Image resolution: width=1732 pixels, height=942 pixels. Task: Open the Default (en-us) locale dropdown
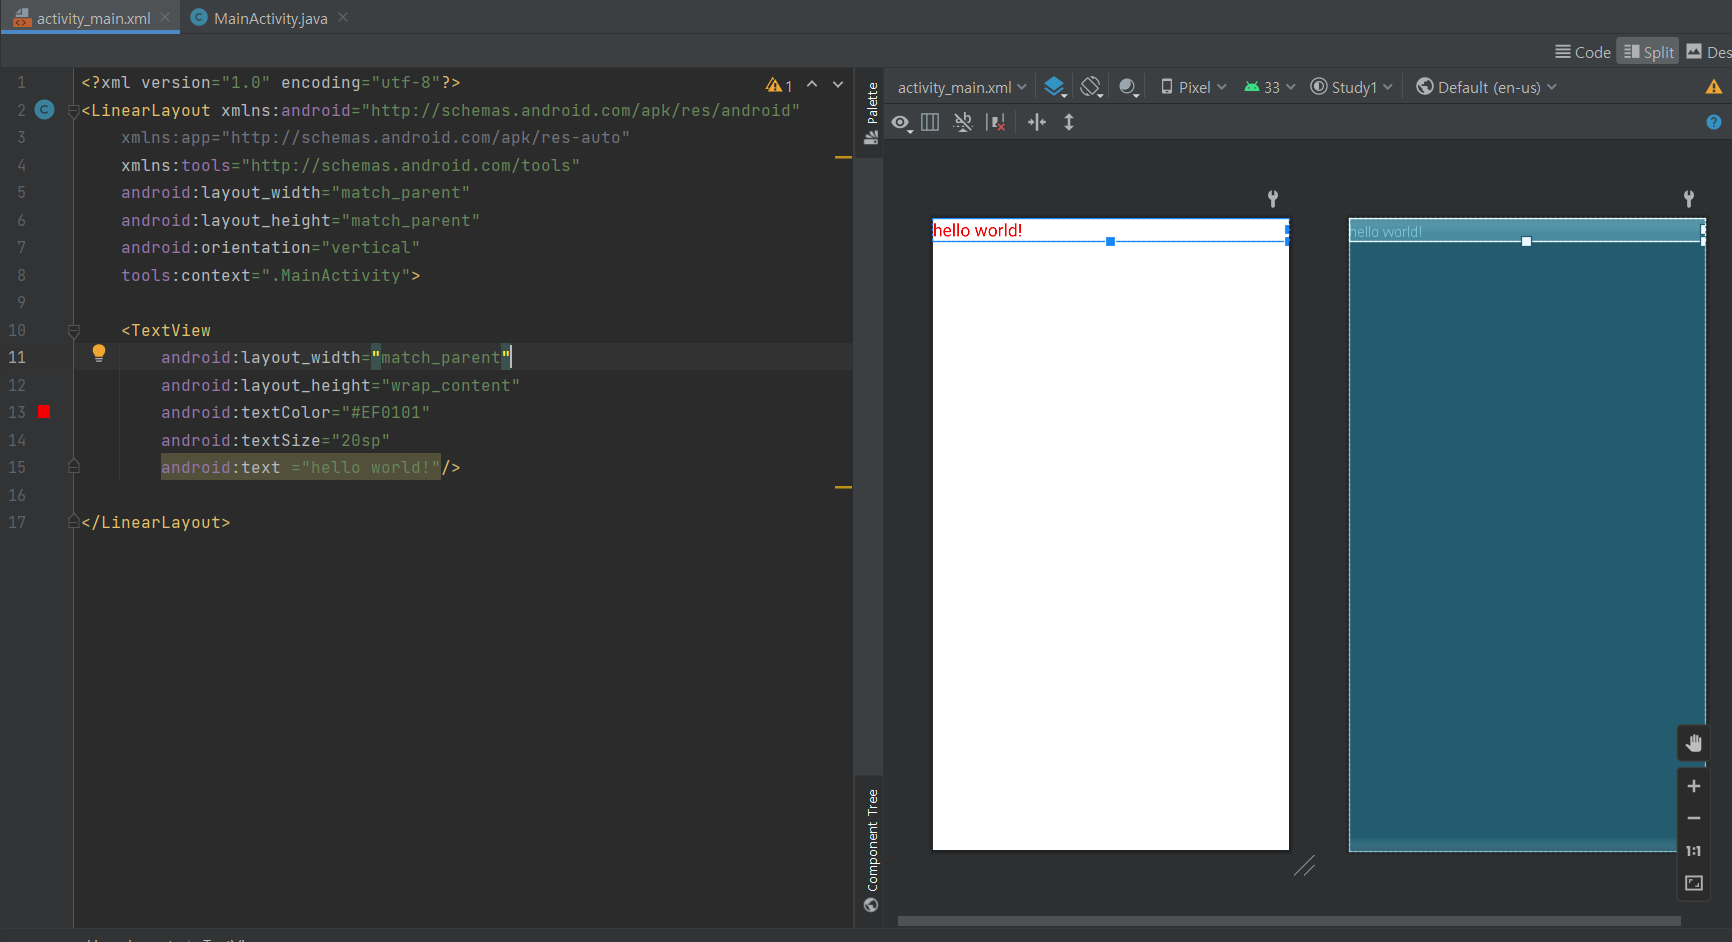[1487, 87]
